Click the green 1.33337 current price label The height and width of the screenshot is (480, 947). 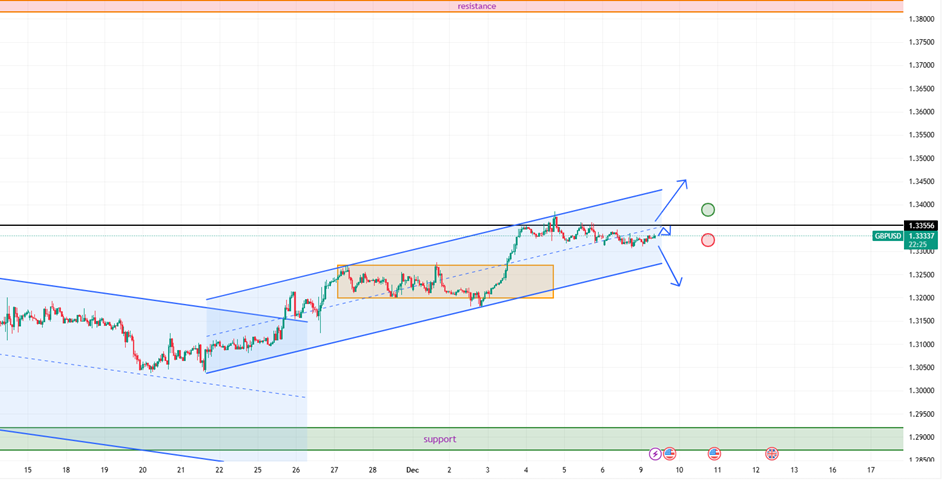[921, 236]
